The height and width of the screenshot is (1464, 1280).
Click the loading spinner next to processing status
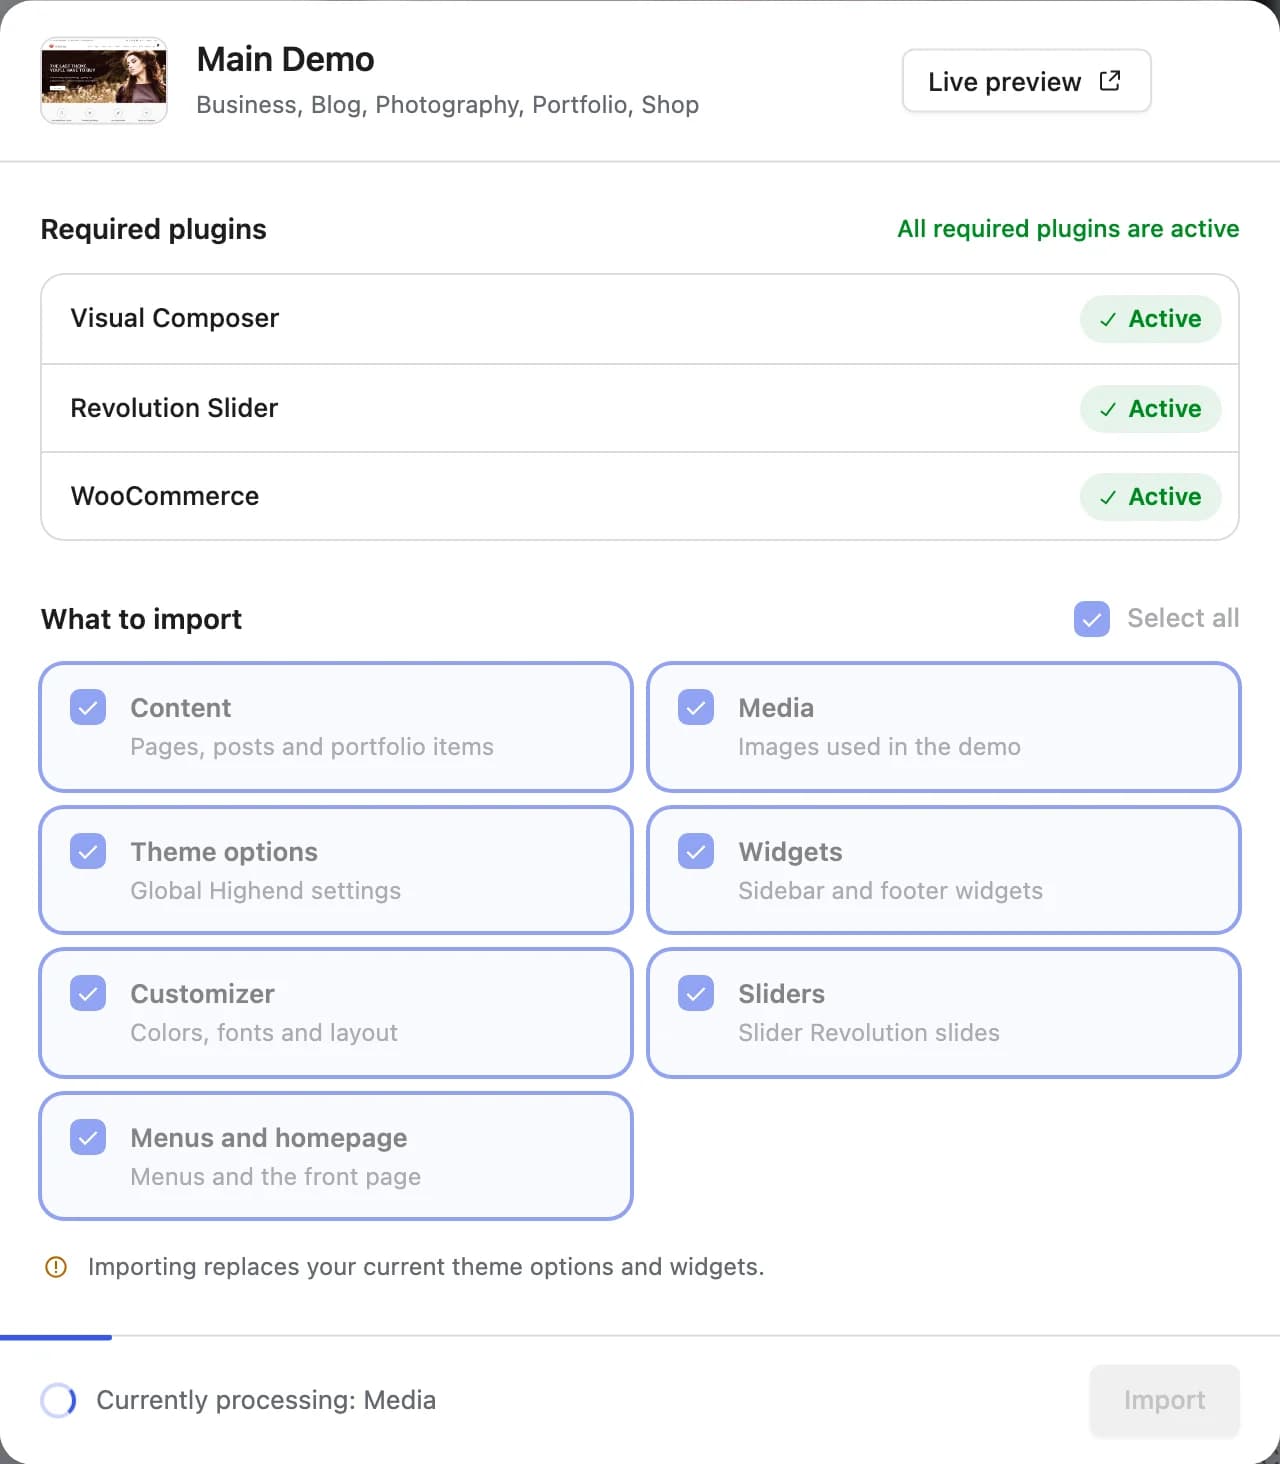[x=58, y=1400]
